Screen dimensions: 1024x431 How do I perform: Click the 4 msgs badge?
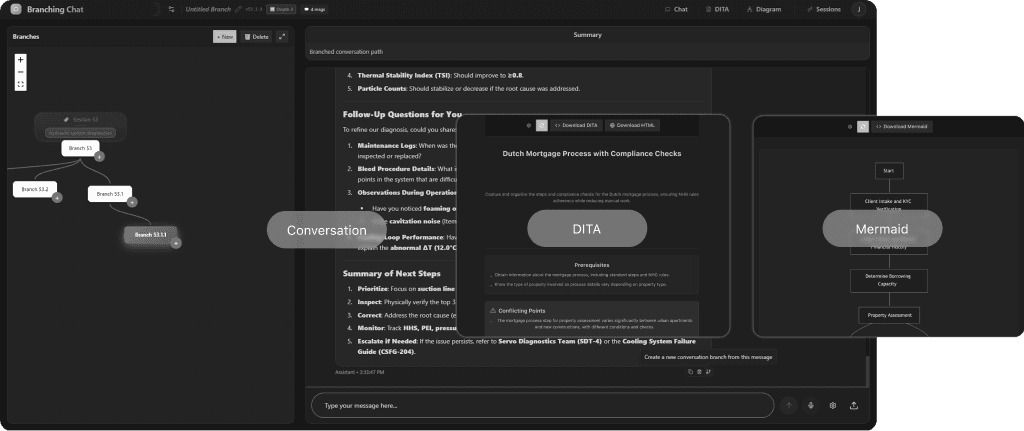315,9
